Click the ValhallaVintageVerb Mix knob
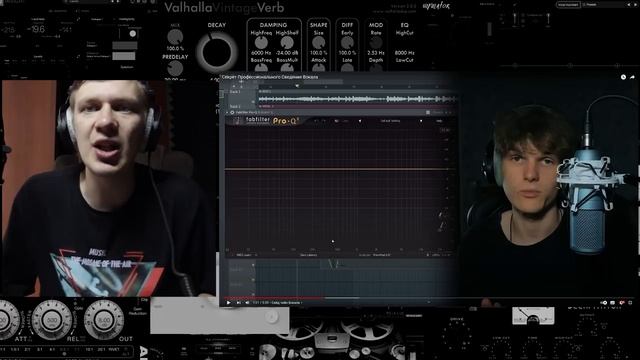The image size is (640, 360). [x=175, y=38]
